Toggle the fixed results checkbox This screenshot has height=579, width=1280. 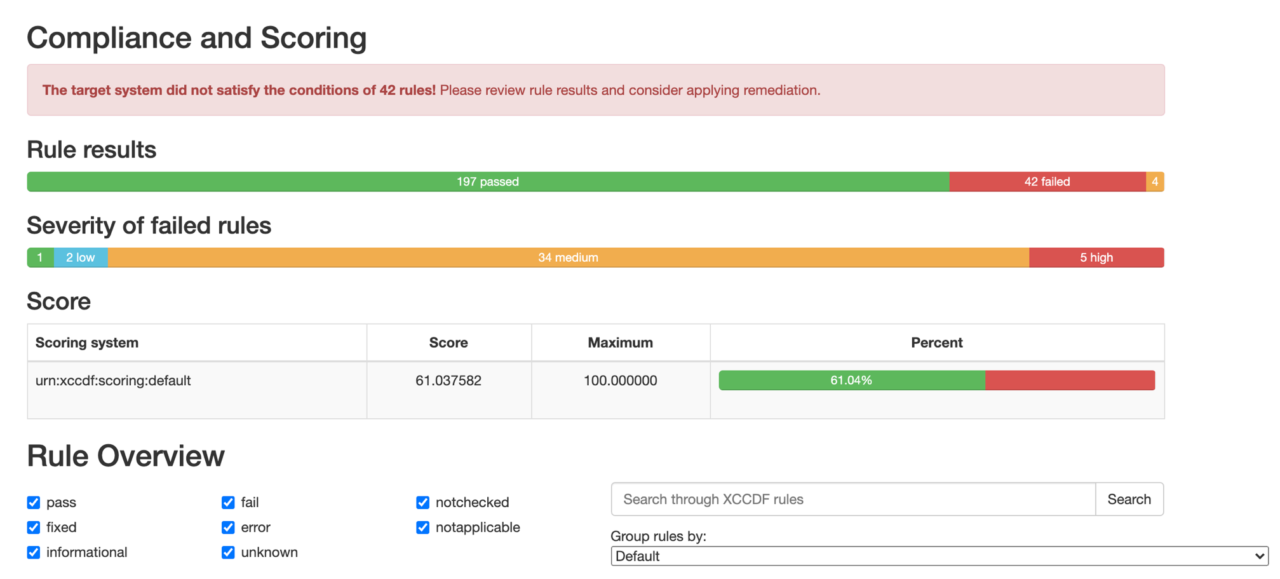tap(34, 528)
